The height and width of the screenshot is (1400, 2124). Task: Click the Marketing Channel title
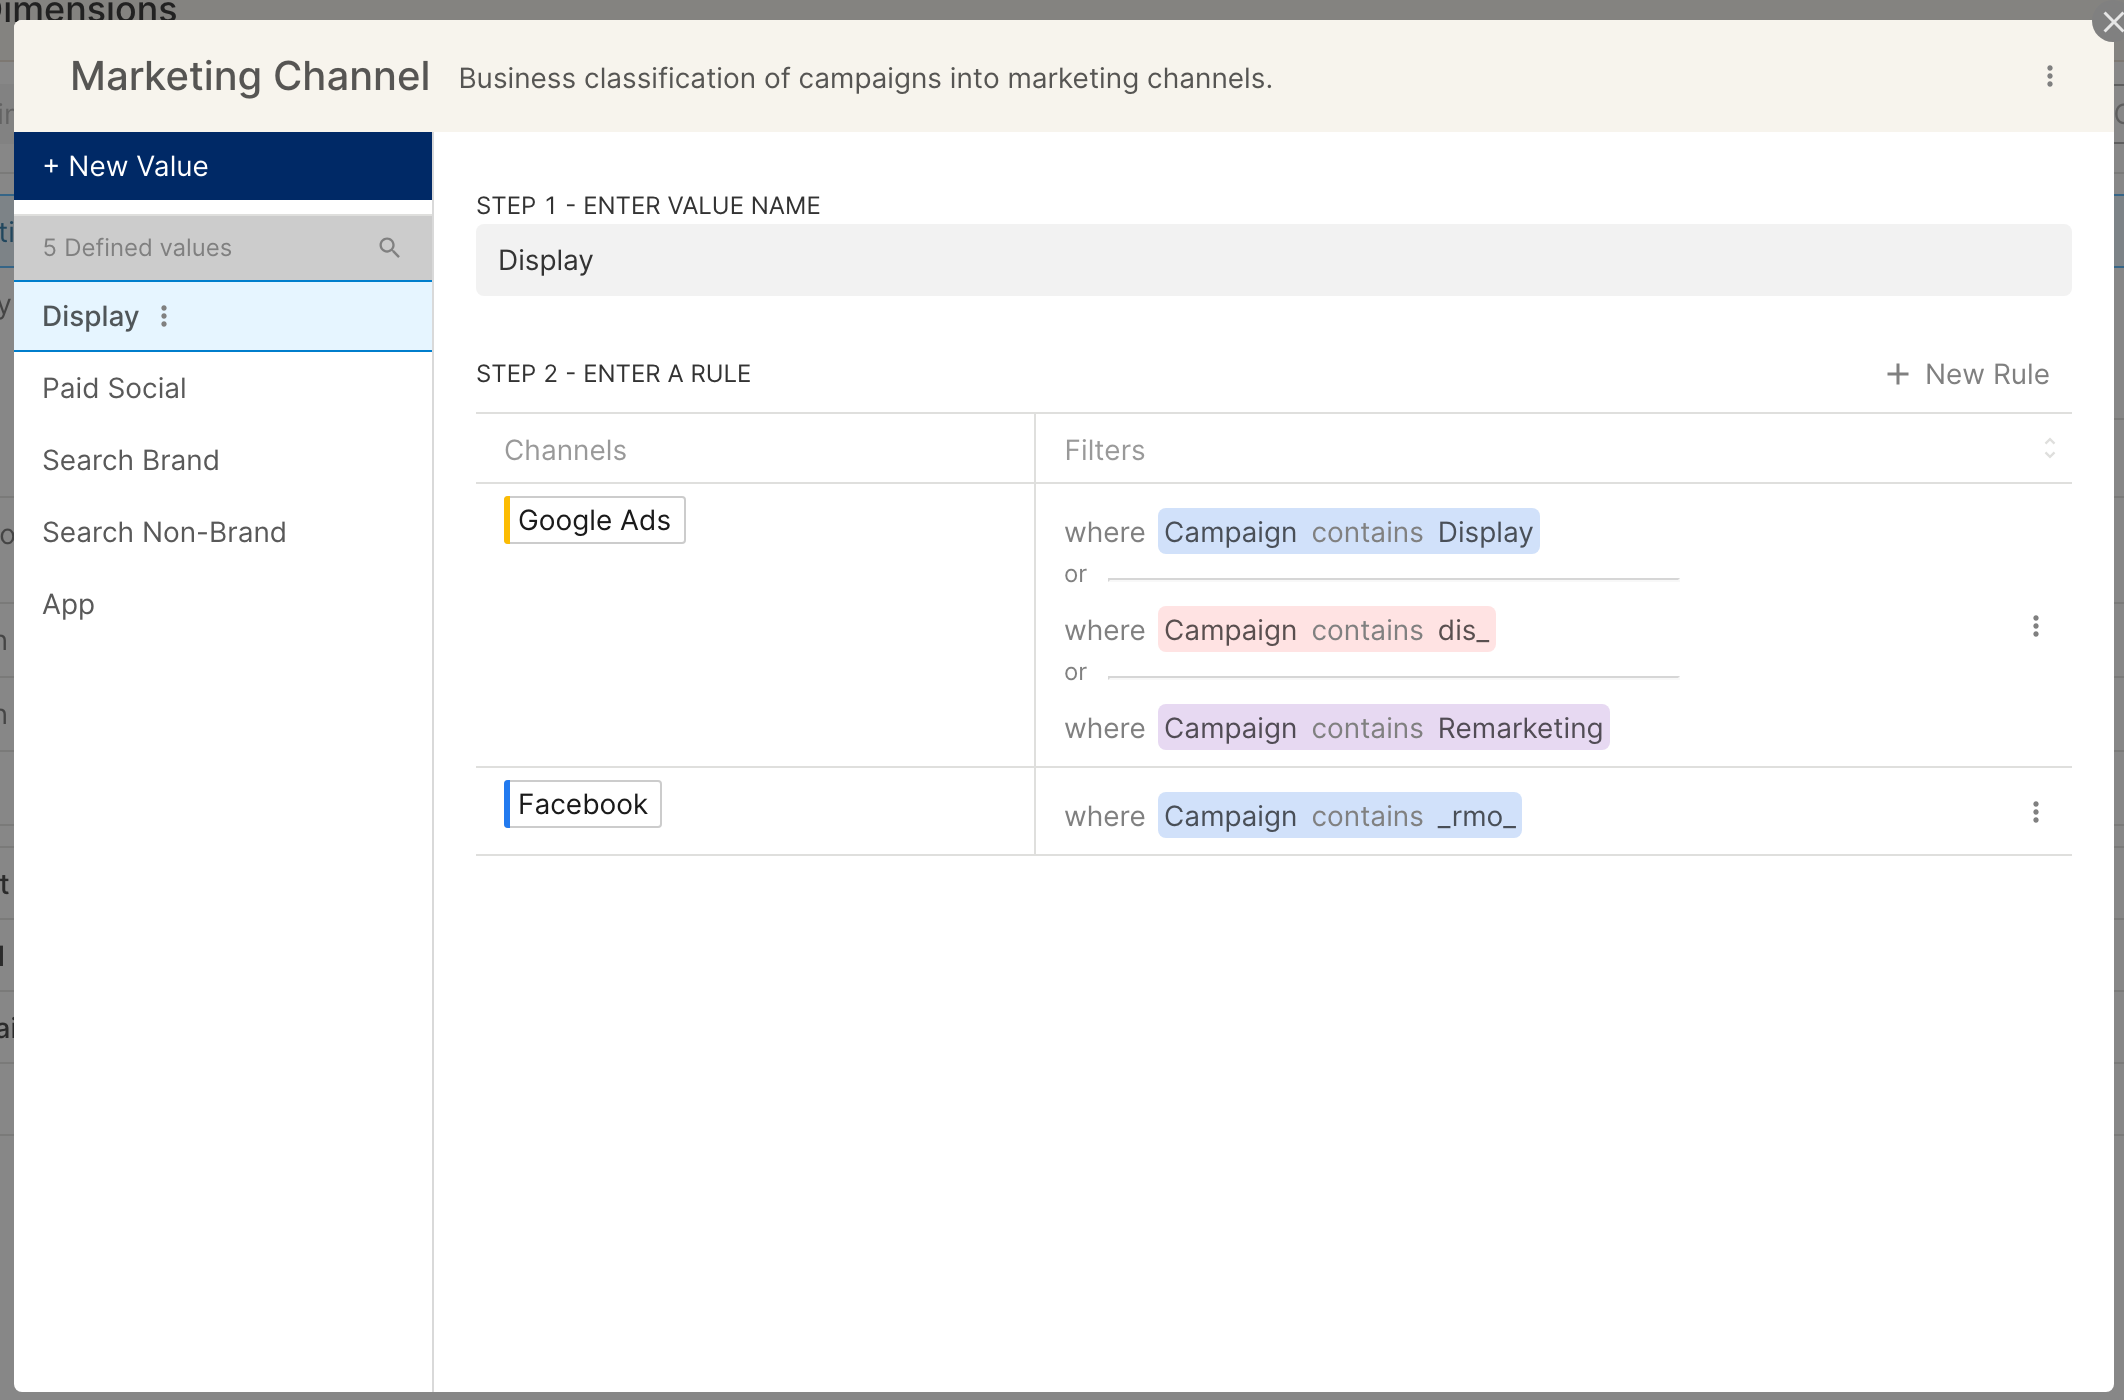(250, 77)
